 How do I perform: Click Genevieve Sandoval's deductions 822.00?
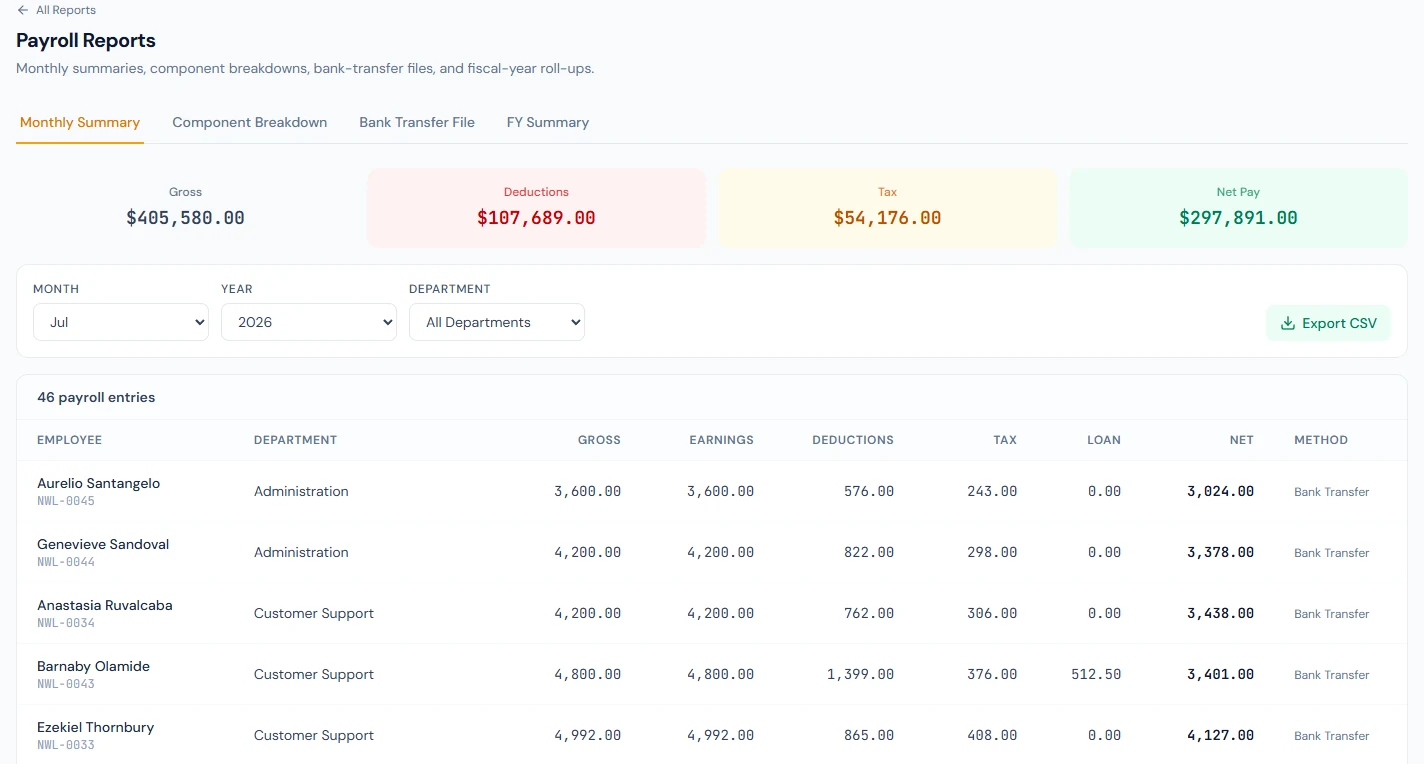pyautogui.click(x=869, y=552)
